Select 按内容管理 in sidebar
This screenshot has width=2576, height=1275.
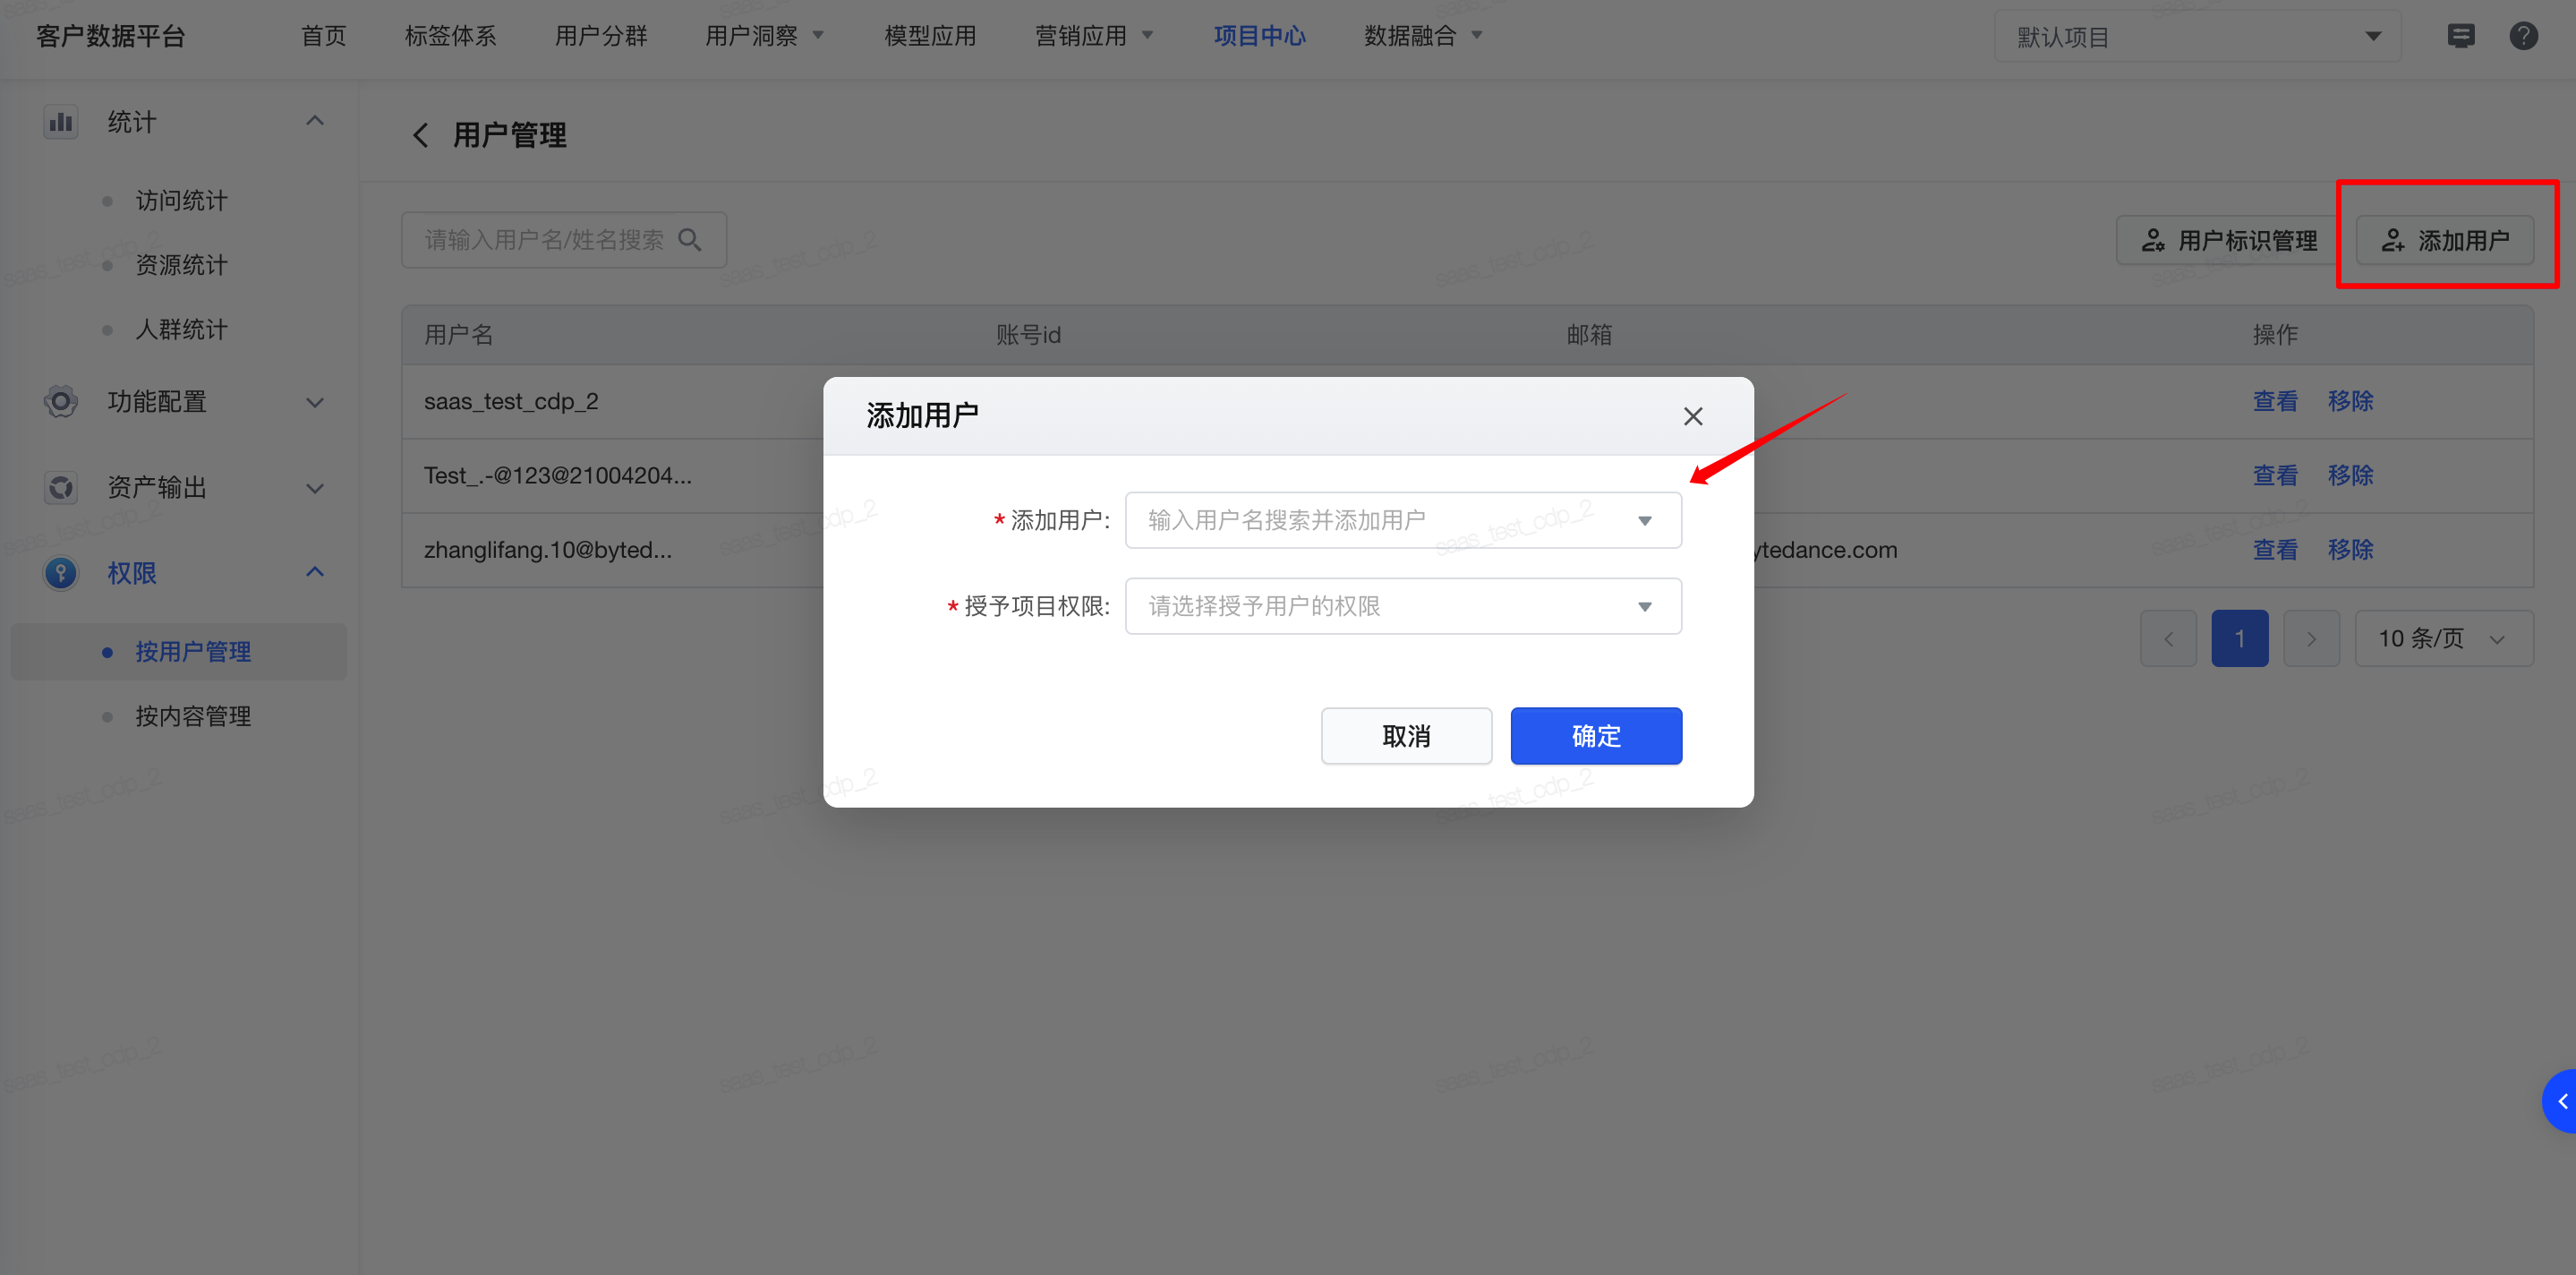click(193, 716)
